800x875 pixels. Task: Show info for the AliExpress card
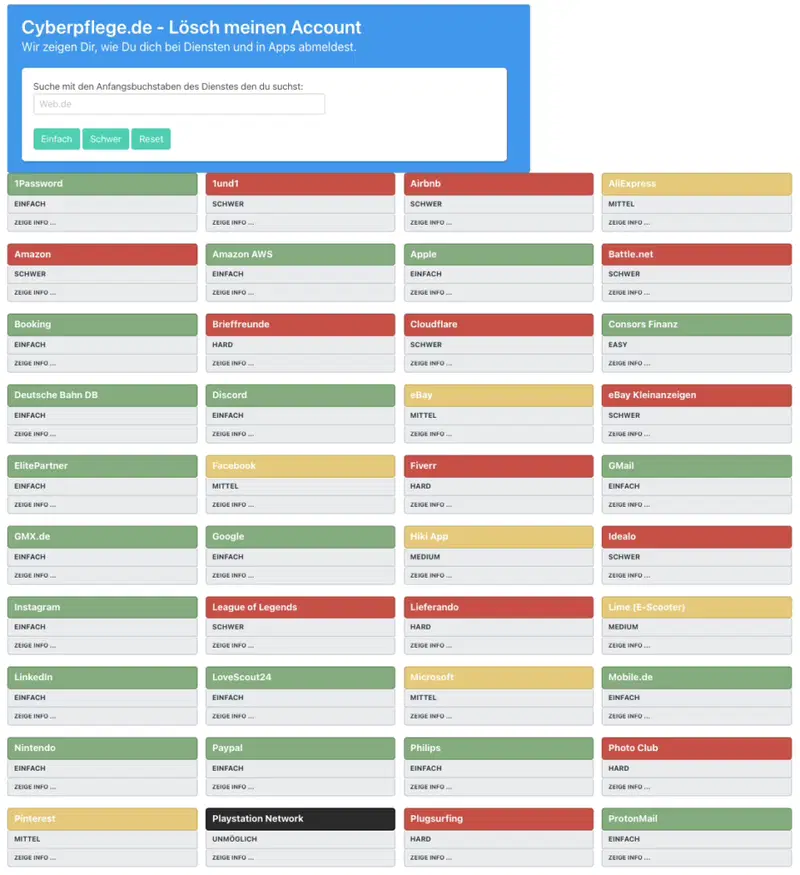[696, 223]
